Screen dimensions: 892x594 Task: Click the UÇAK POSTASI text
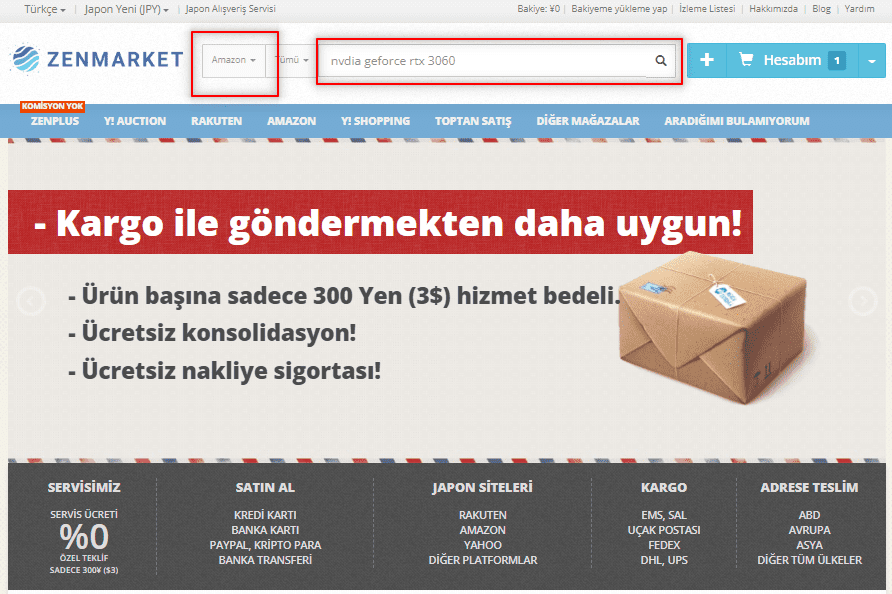(664, 530)
